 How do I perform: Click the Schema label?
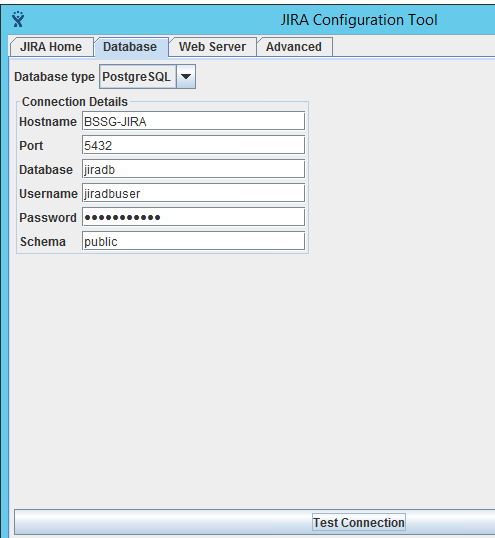click(x=43, y=242)
